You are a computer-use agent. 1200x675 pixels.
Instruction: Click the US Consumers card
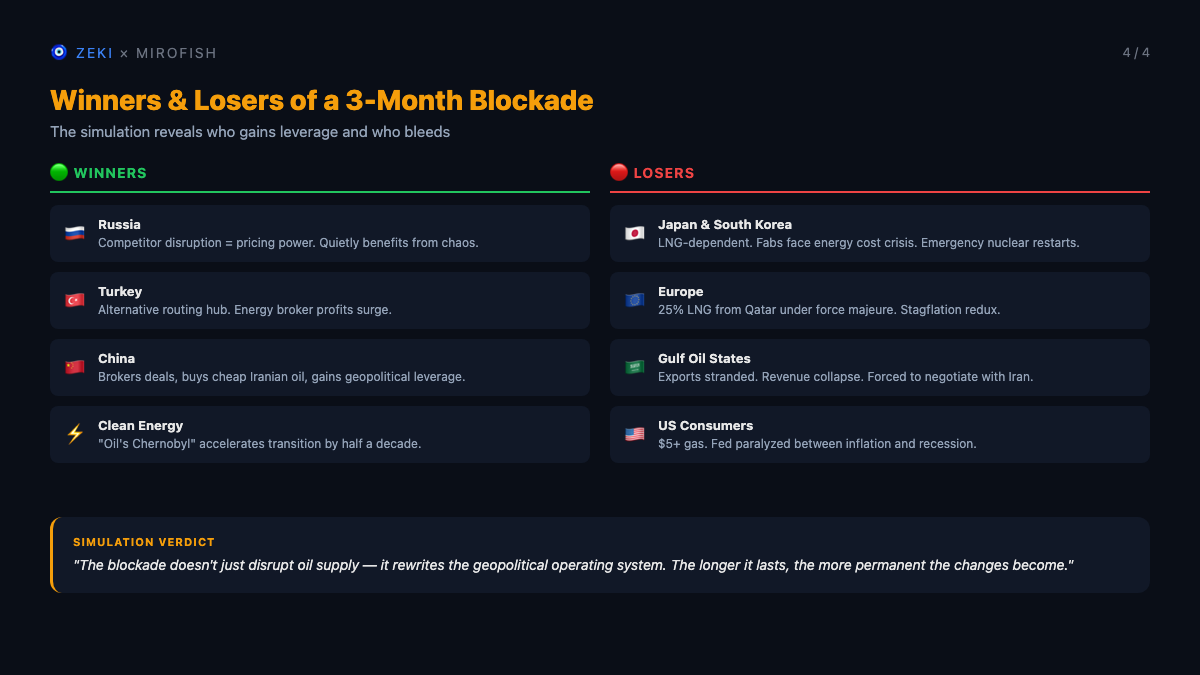pos(880,434)
